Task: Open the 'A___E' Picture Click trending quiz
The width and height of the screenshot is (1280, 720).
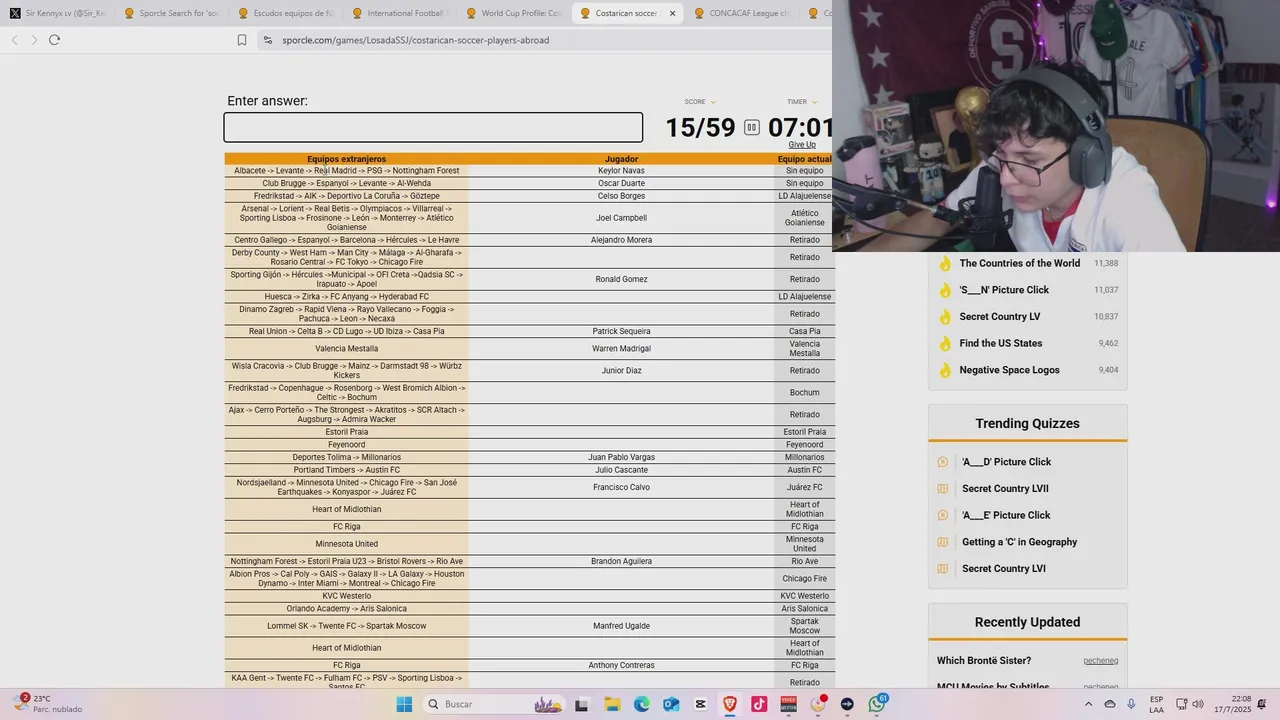Action: 1006,515
